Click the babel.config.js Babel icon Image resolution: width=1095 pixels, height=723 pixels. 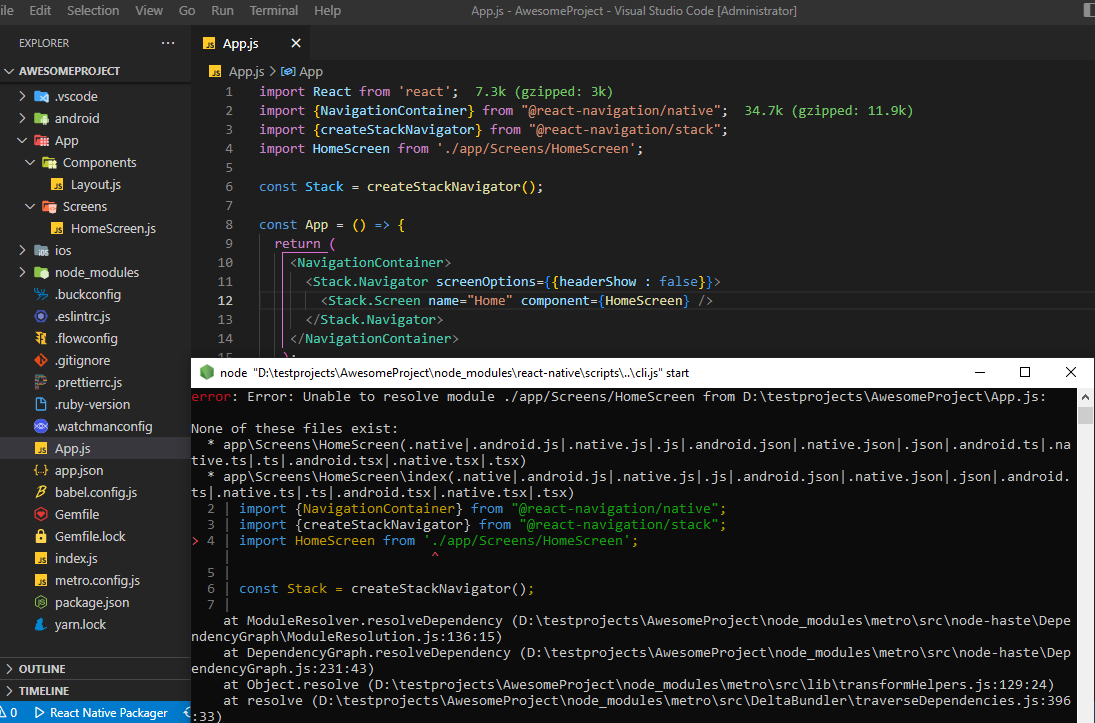pyautogui.click(x=41, y=492)
